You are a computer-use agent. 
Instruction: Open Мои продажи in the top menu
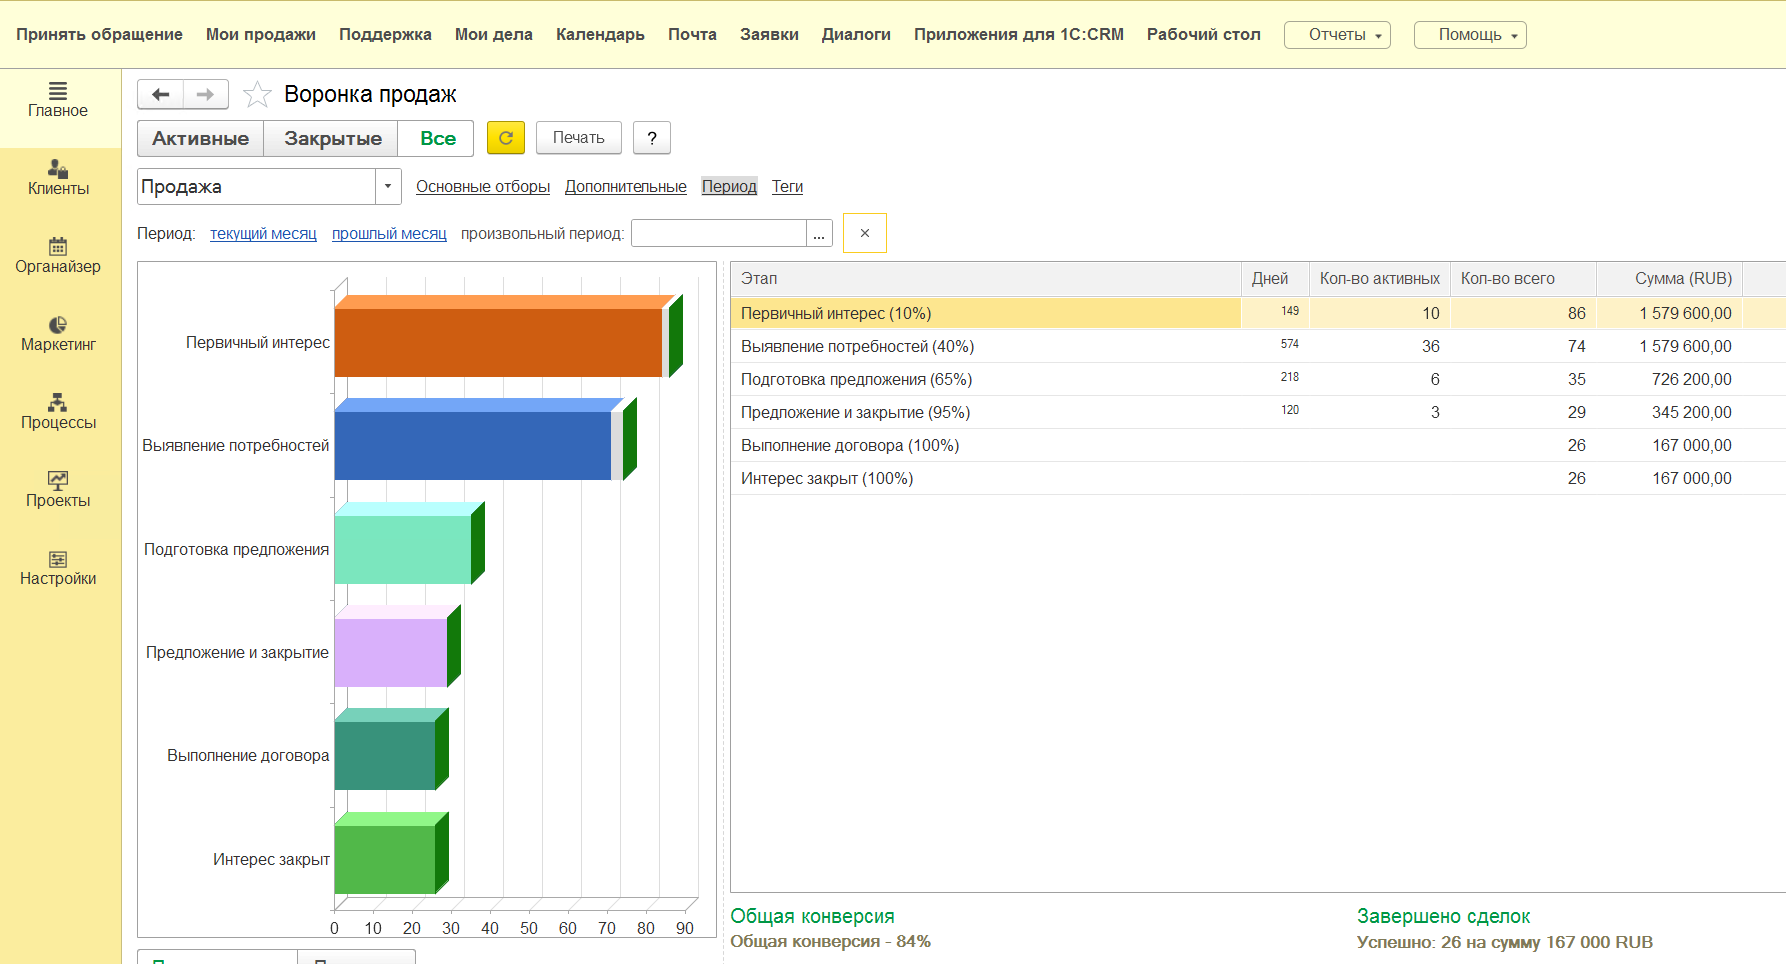[x=260, y=35]
